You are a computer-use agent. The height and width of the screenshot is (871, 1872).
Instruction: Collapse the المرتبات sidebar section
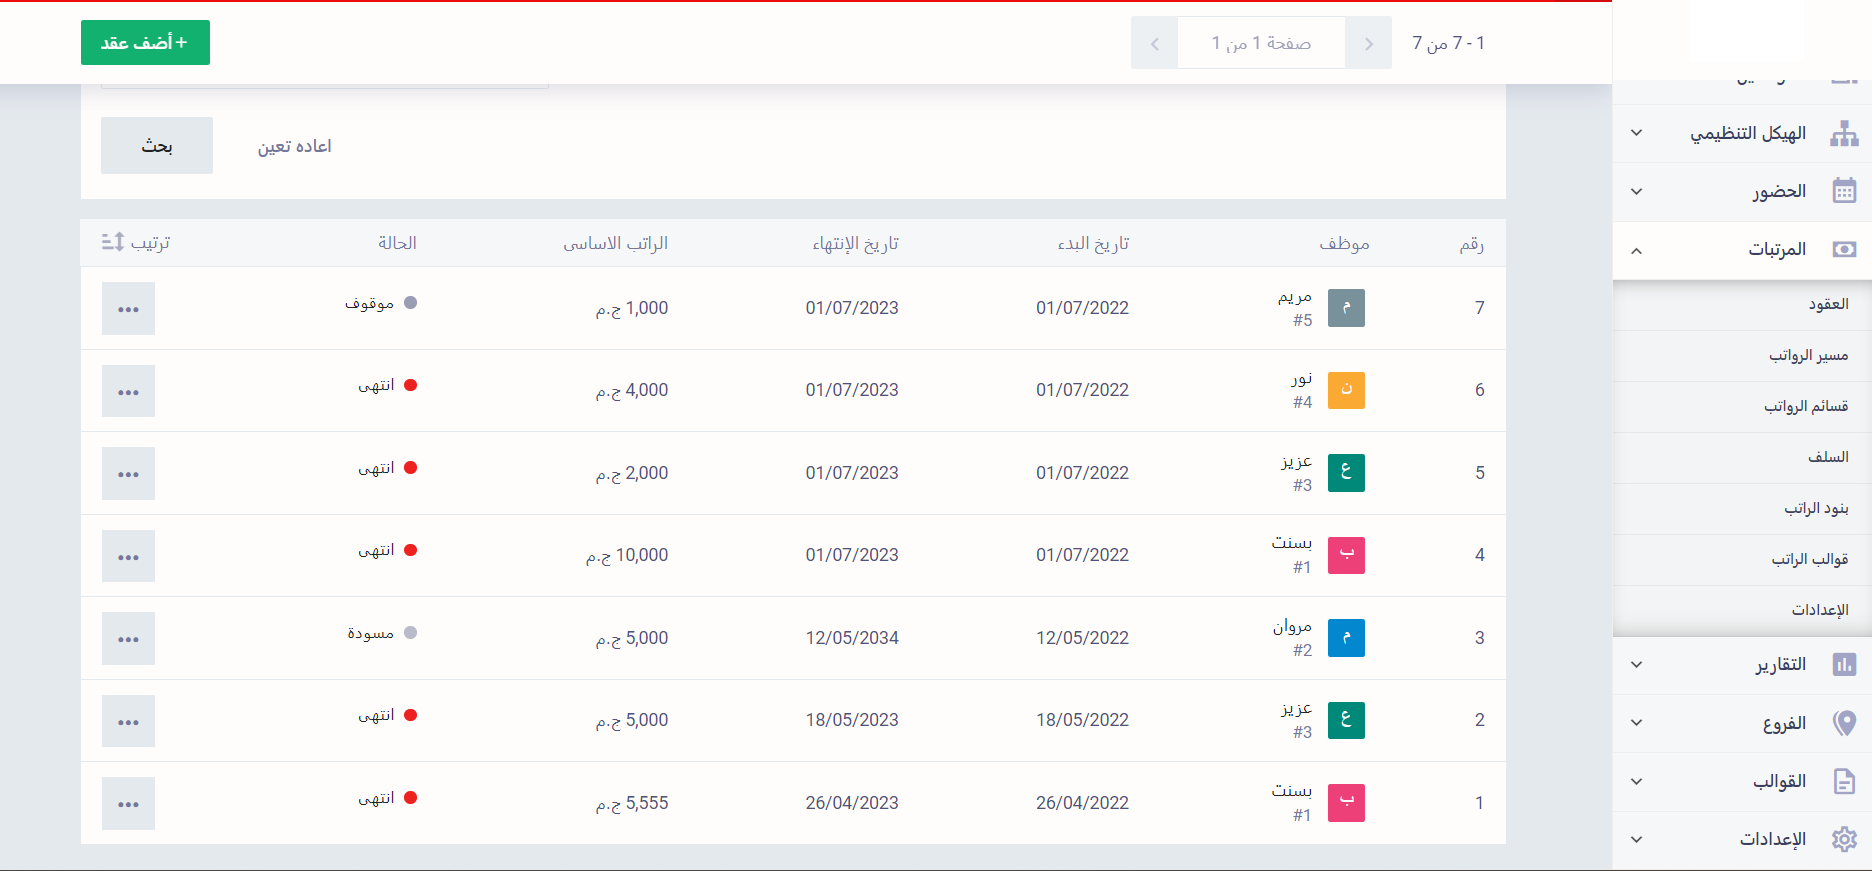coord(1636,250)
